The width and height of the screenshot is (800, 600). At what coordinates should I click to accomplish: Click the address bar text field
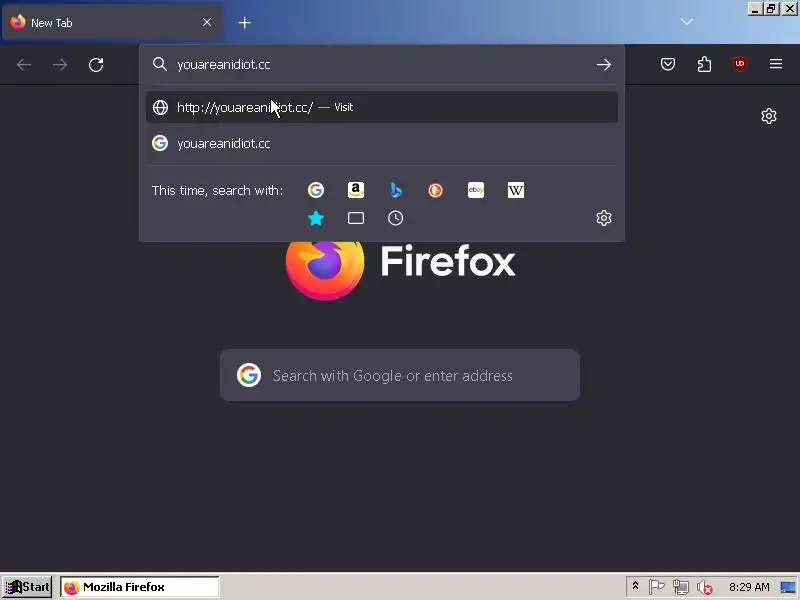pos(383,65)
